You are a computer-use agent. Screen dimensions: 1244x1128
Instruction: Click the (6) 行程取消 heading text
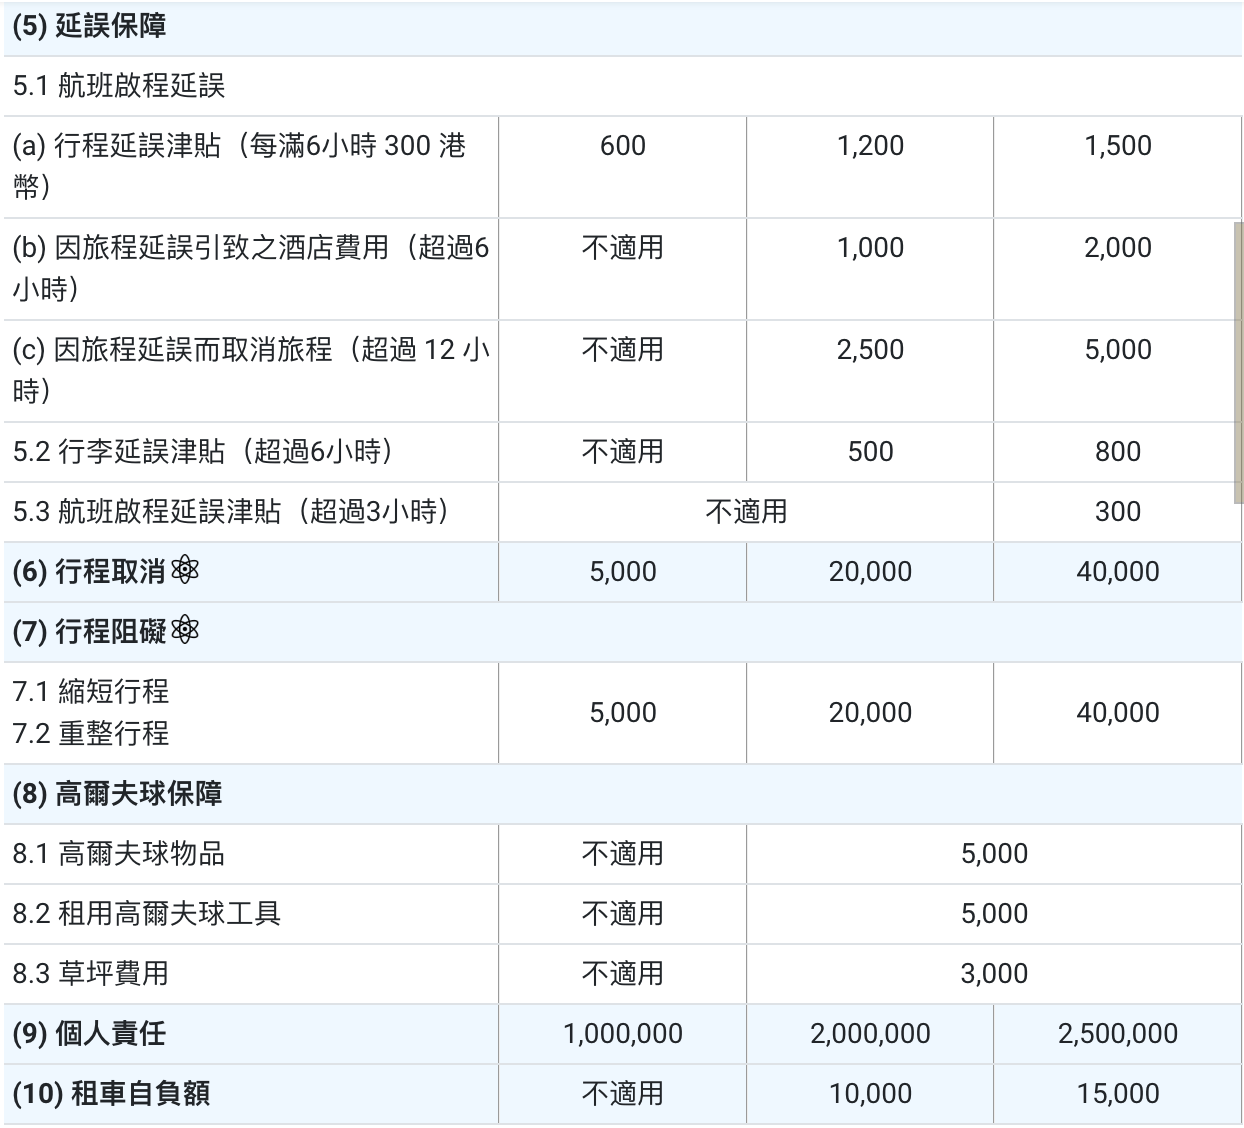(89, 572)
